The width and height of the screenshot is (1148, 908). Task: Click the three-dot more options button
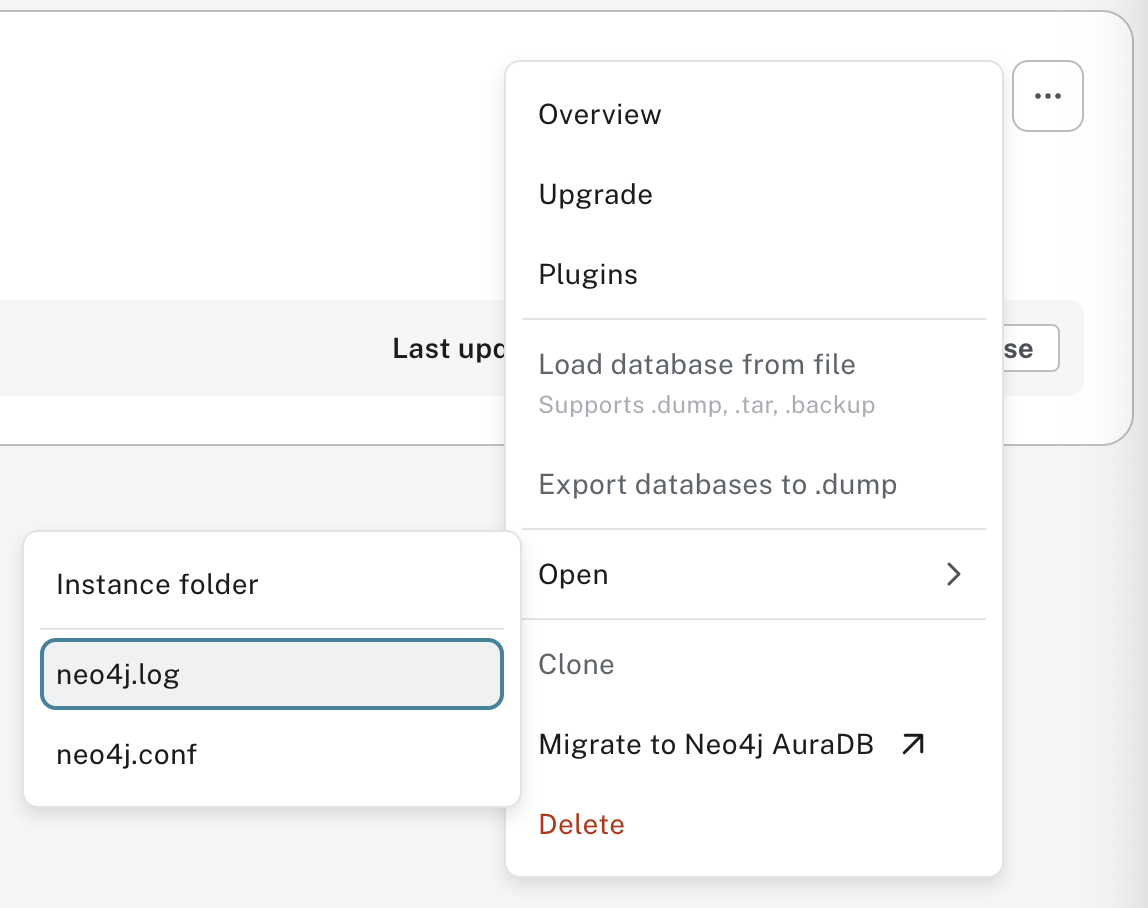coord(1047,96)
